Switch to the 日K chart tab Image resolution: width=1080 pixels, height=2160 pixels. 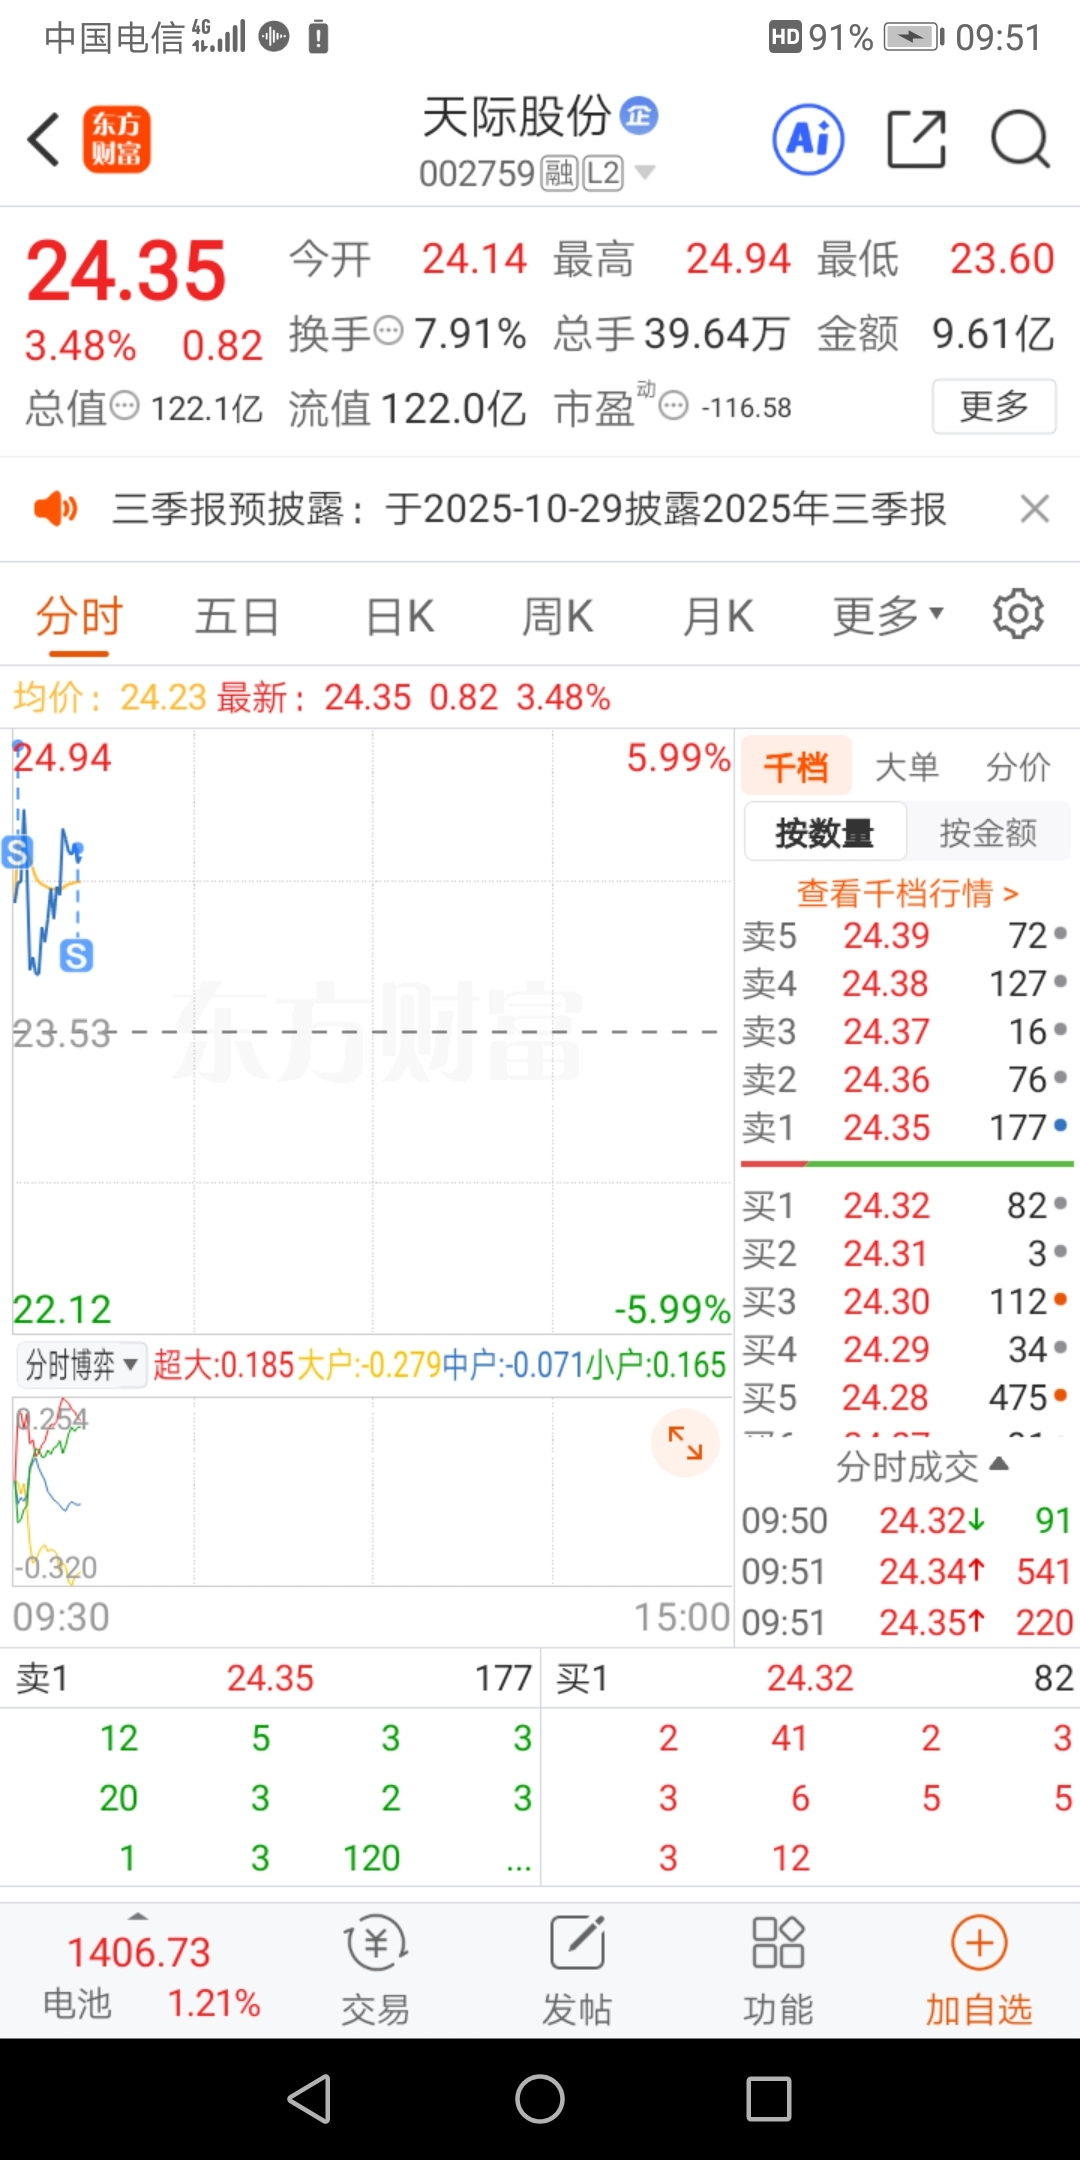(400, 617)
